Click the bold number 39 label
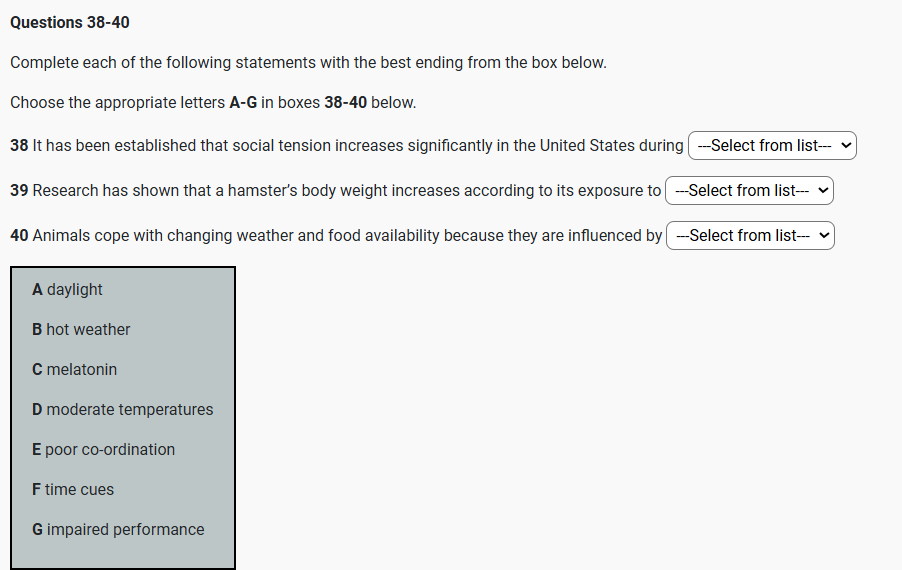This screenshot has width=902, height=570. coord(19,191)
